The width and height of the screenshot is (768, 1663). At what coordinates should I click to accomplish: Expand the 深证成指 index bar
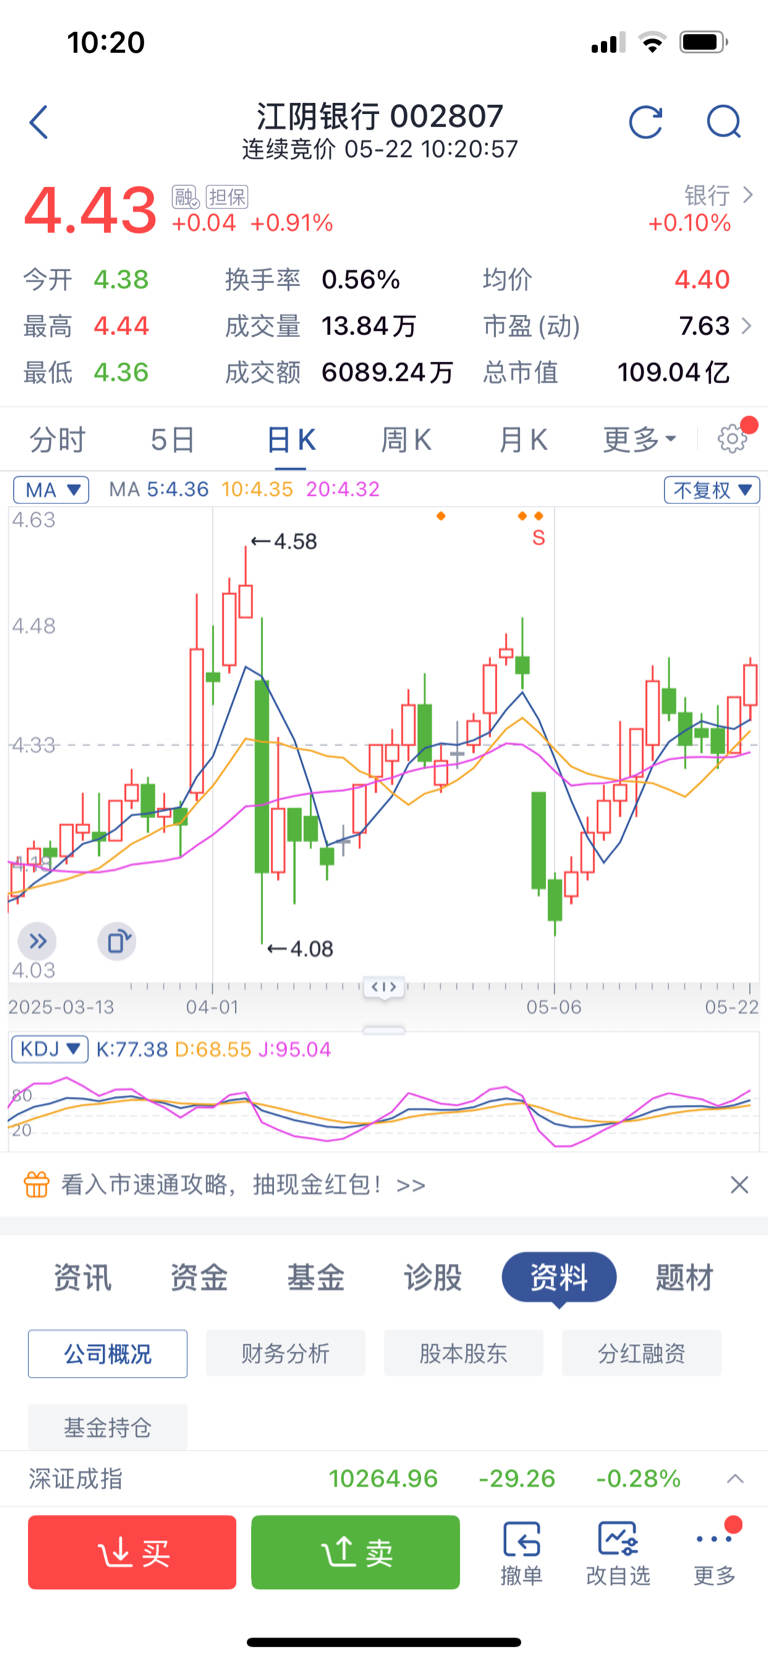pyautogui.click(x=735, y=1478)
